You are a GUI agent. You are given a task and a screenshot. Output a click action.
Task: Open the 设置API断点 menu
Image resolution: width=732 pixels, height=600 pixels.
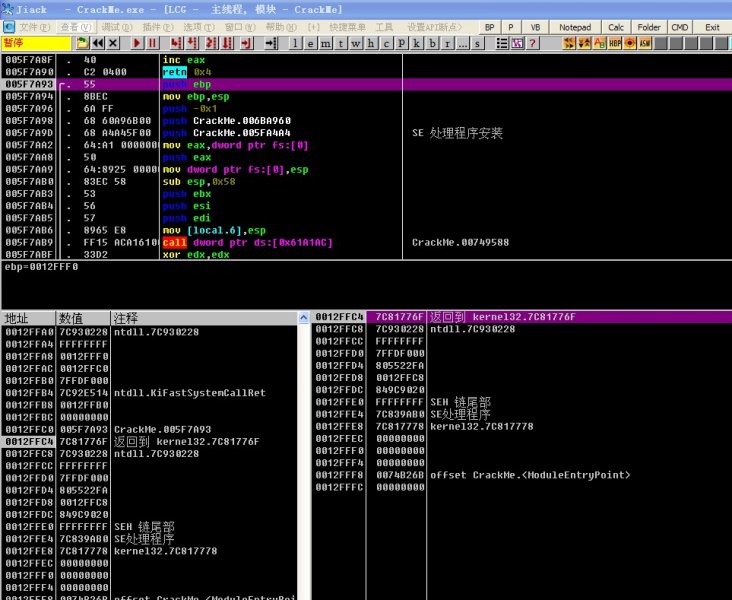pyautogui.click(x=434, y=27)
